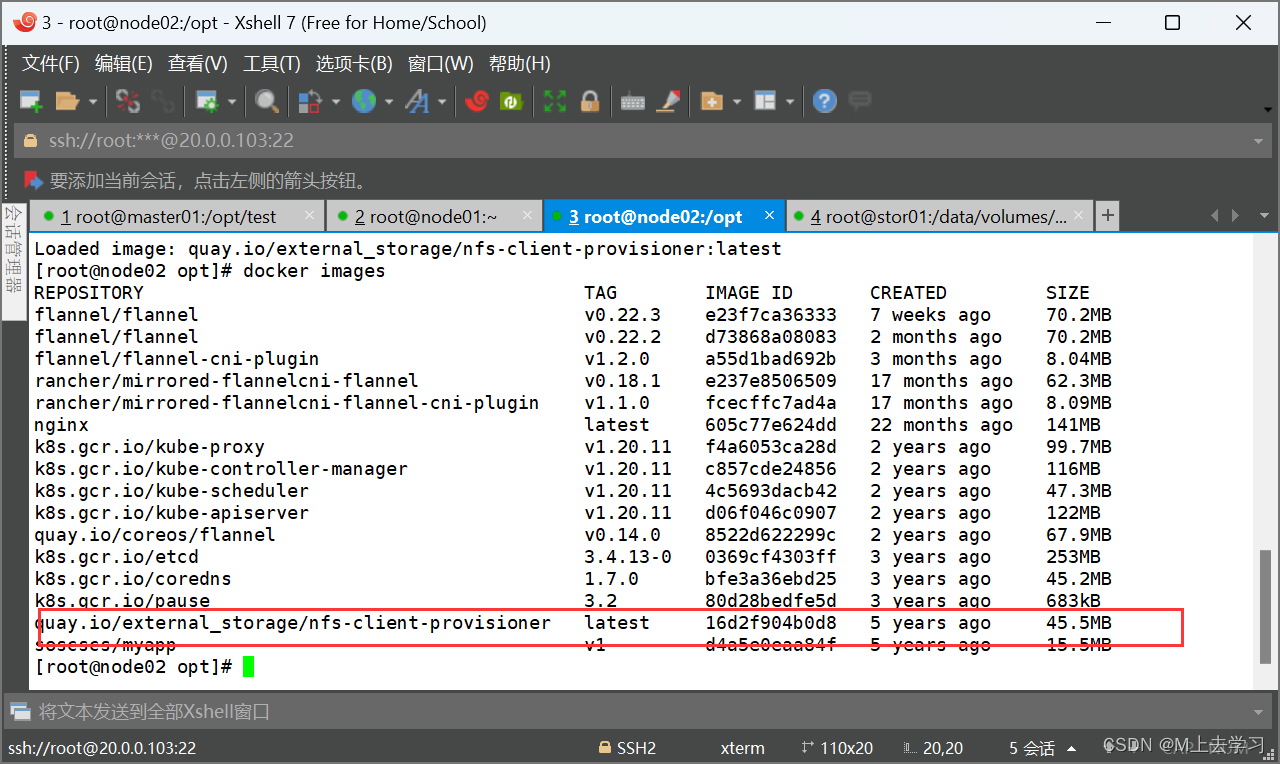
Task: Click the Open session folder icon
Action: coord(67,101)
